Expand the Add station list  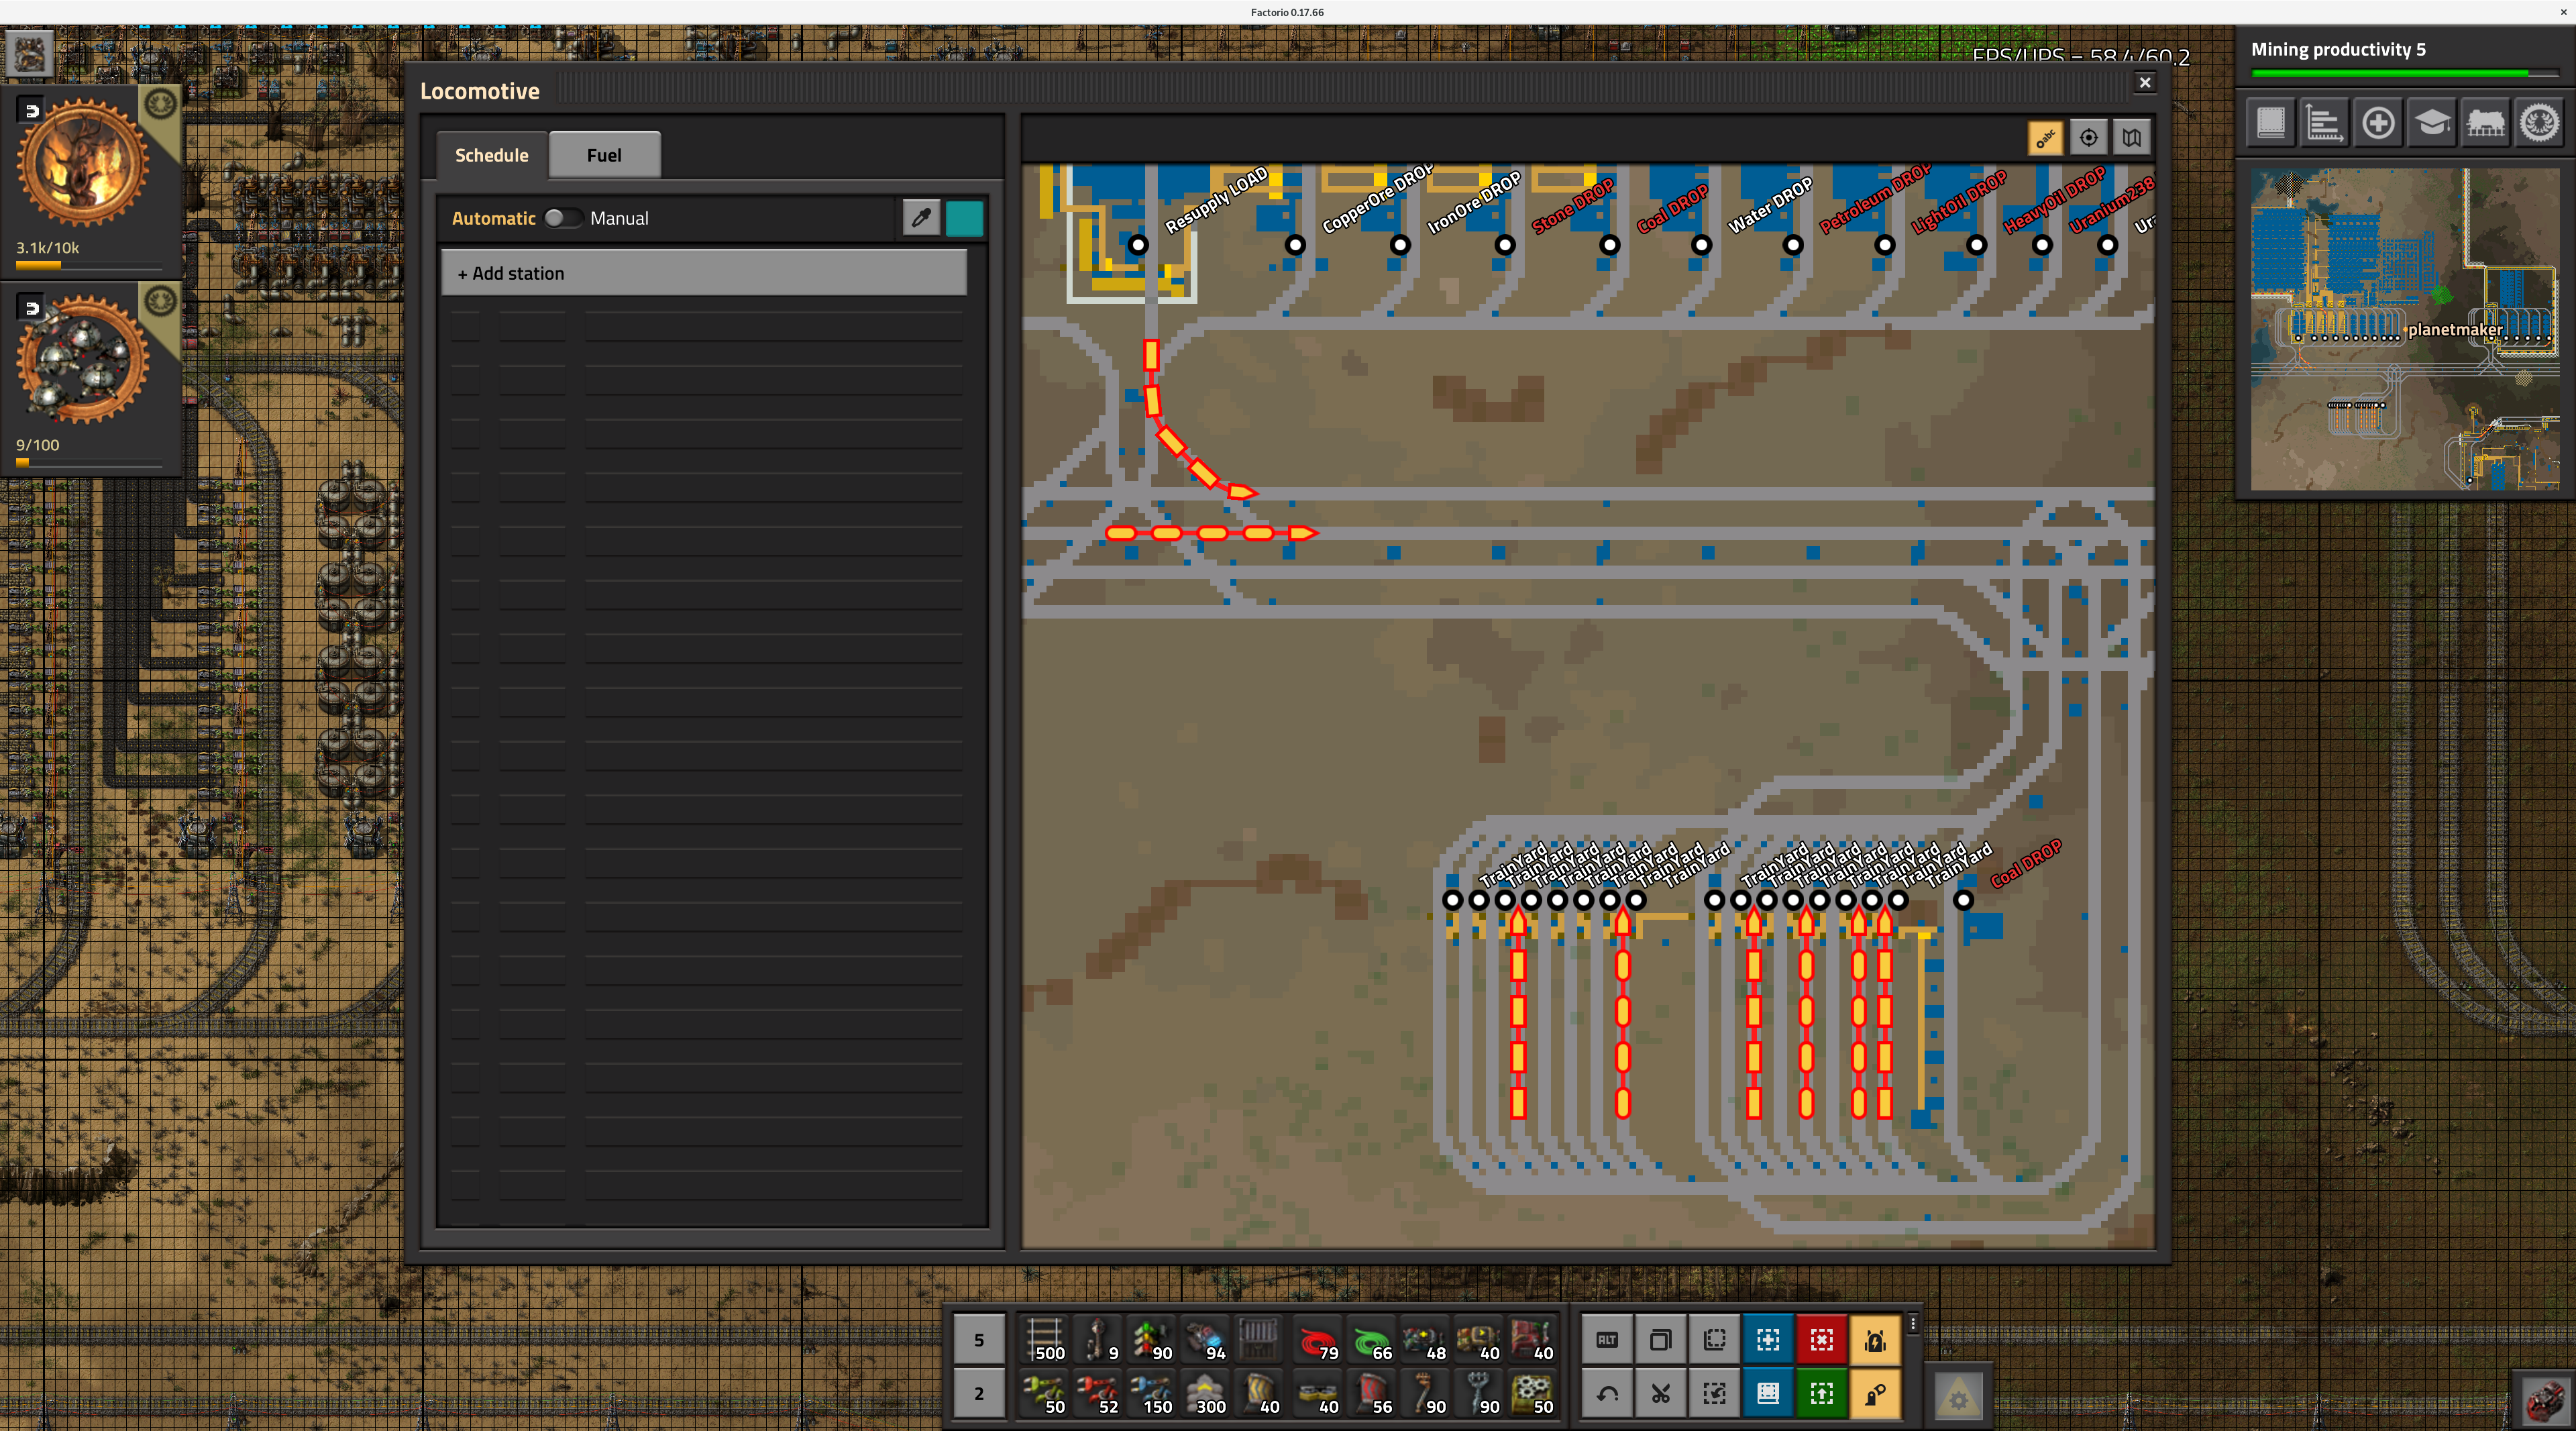click(x=704, y=273)
